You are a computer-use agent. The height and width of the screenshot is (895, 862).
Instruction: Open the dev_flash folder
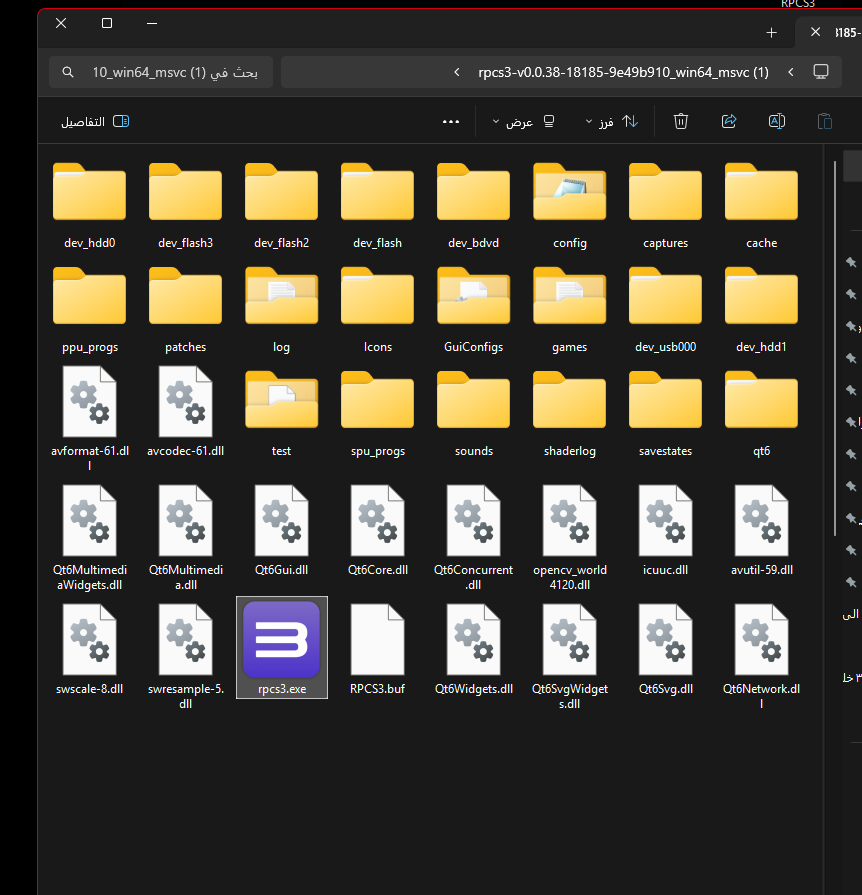coord(377,205)
